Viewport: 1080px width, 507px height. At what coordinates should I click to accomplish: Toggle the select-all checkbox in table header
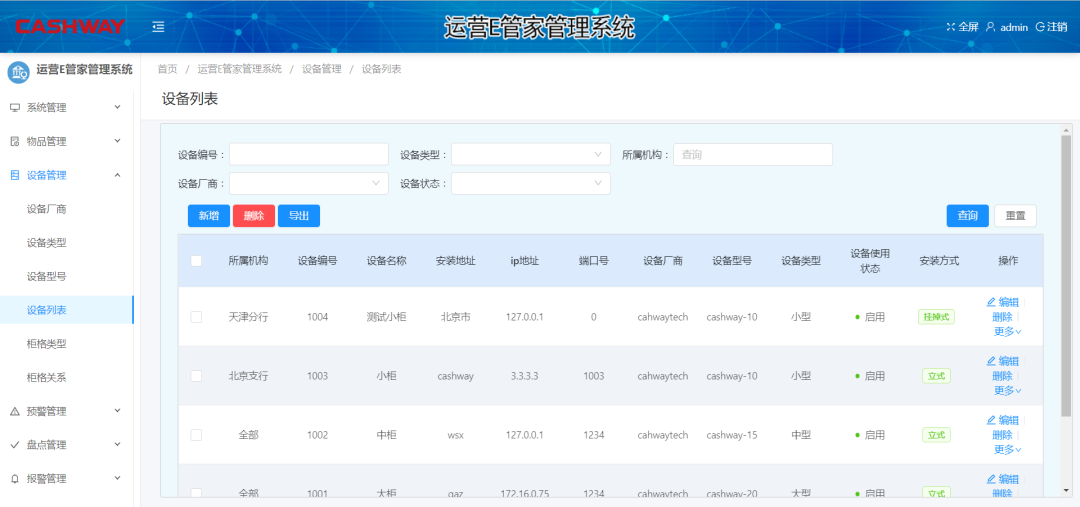[196, 261]
